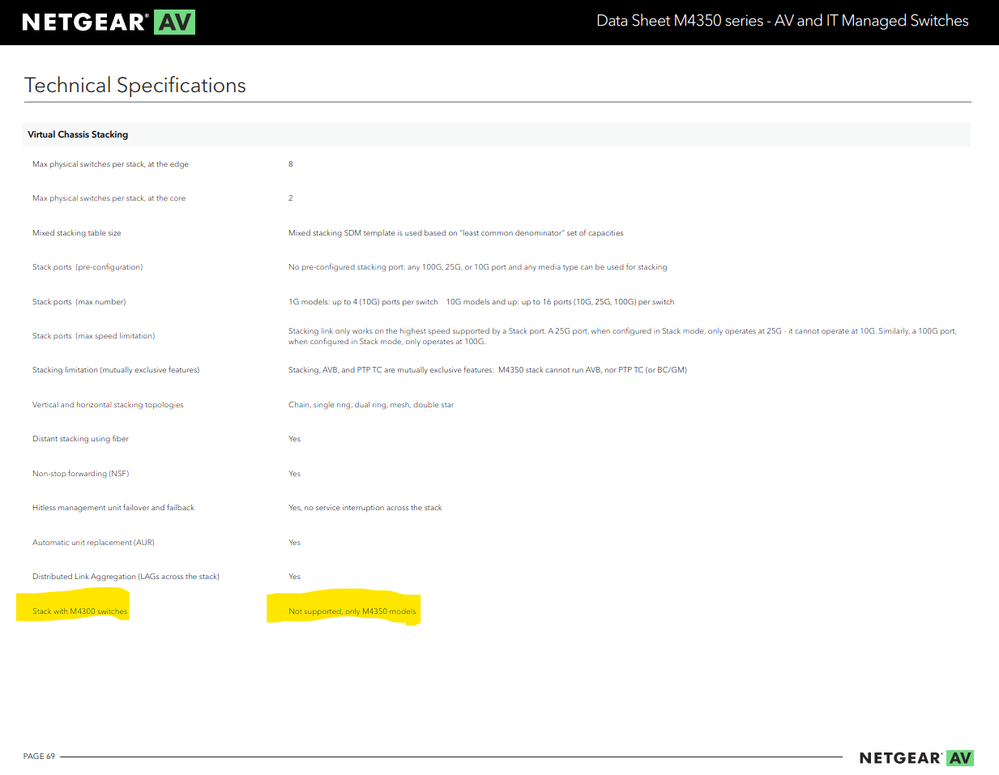Screen dimensions: 999x775
Task: Click 'Yes' for Distant stacking using fiber
Action: pos(294,438)
